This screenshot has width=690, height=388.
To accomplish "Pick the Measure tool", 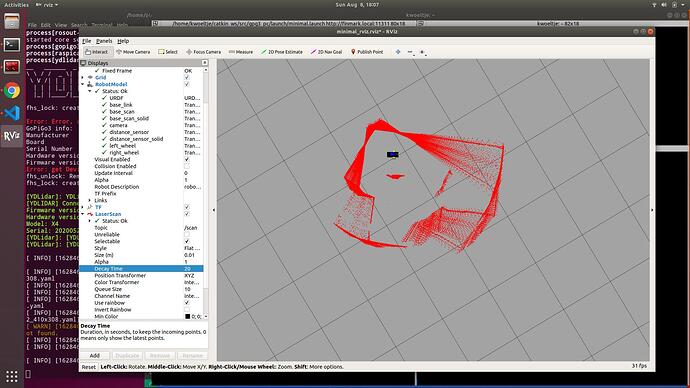I will 241,52.
